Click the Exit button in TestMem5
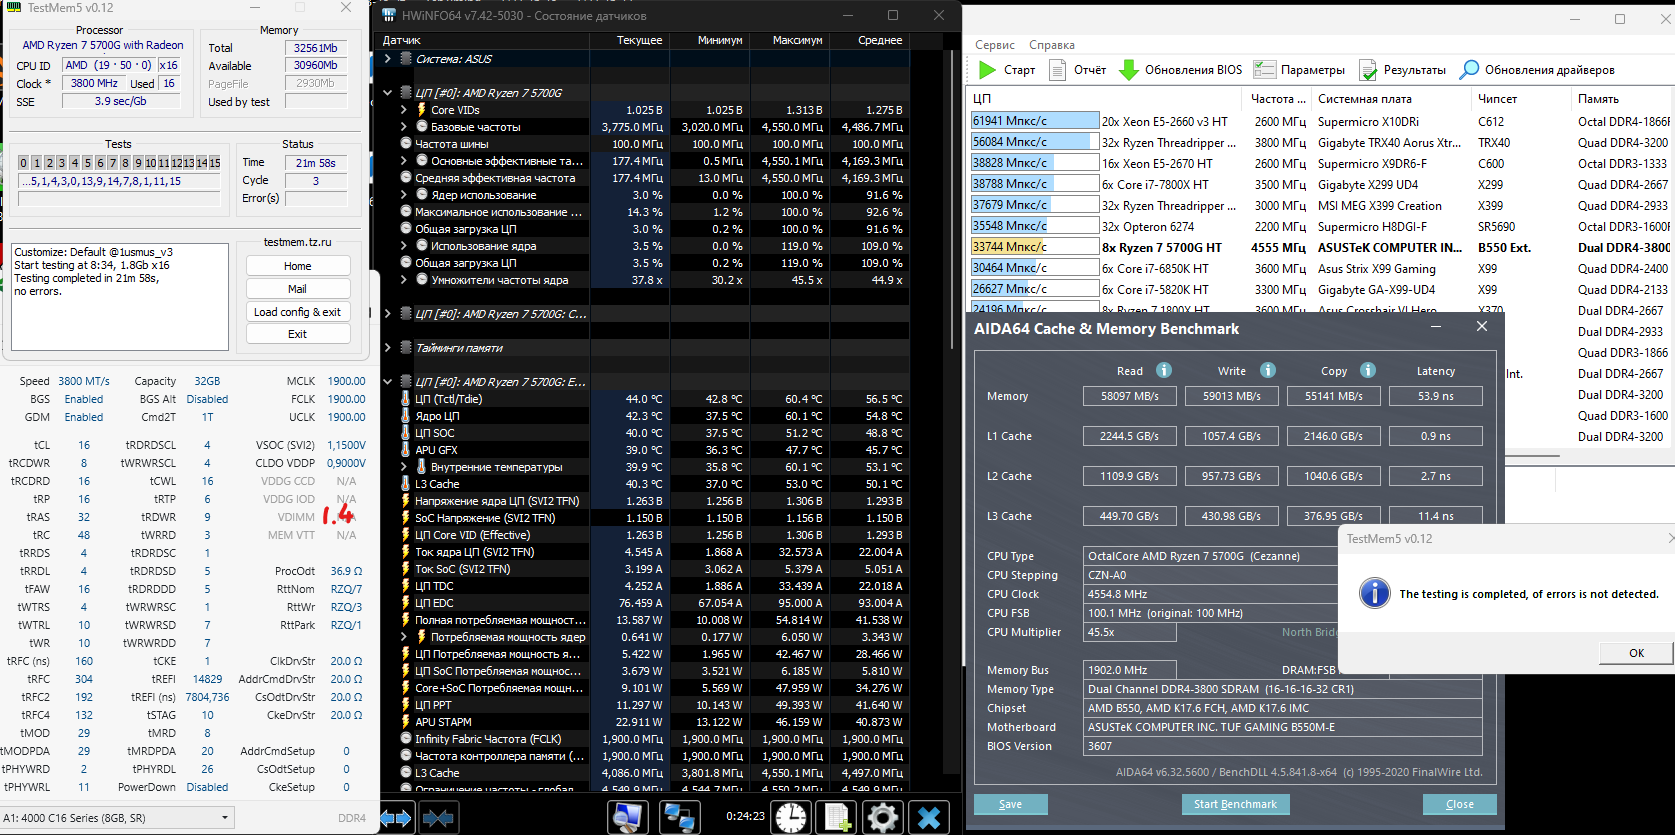Image resolution: width=1675 pixels, height=835 pixels. click(x=298, y=334)
